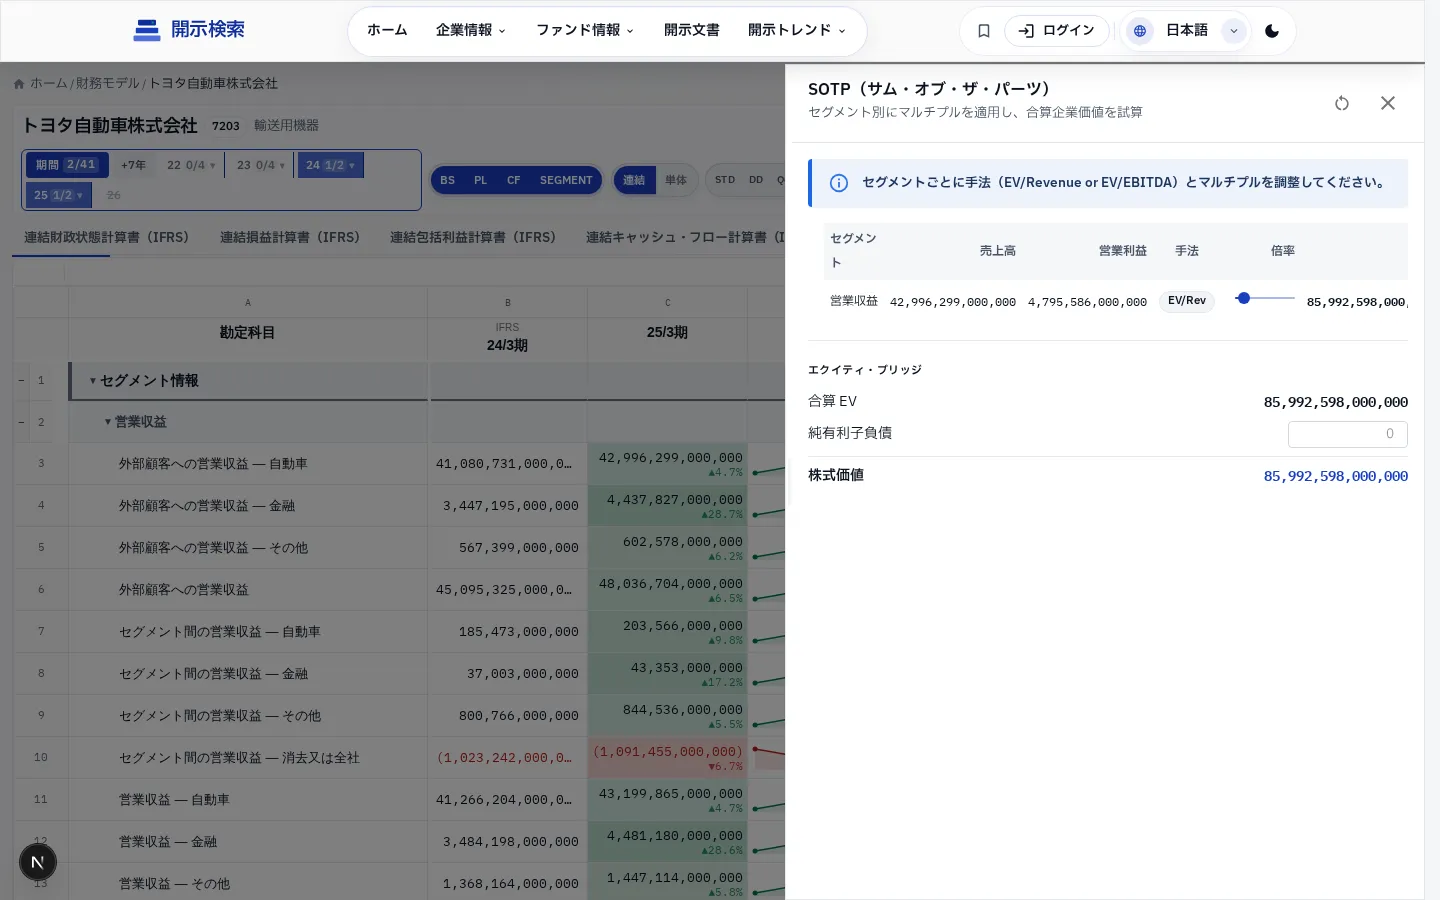Open the 開示トレンド menu
This screenshot has height=900, width=1440.
coord(797,31)
